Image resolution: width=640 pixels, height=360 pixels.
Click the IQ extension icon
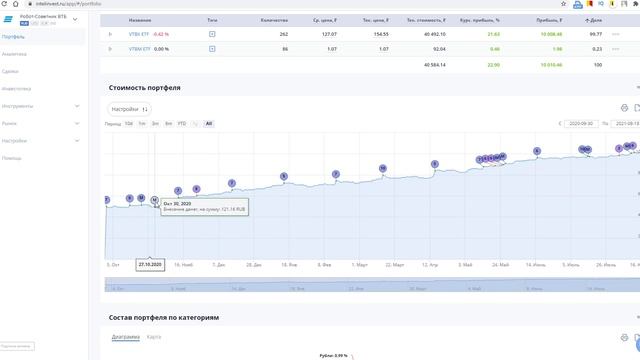(x=601, y=4)
